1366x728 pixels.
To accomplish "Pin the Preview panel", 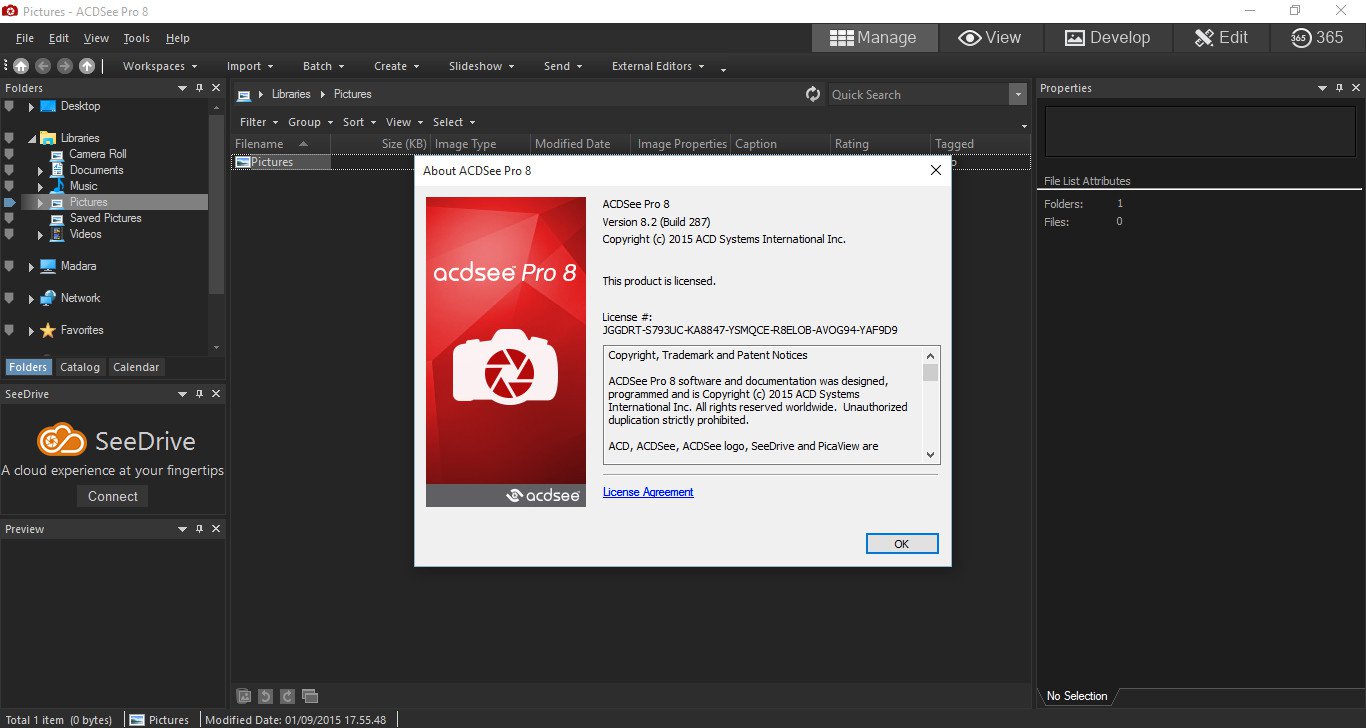I will 200,529.
